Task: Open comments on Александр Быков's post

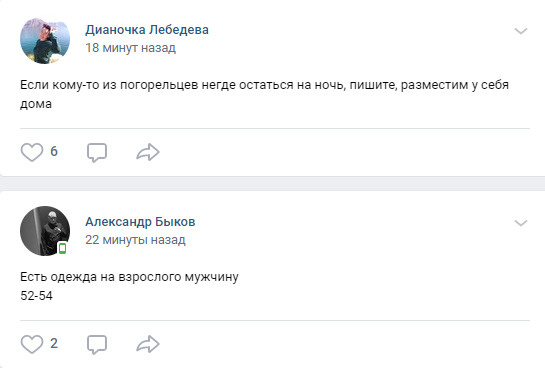Action: click(x=97, y=344)
